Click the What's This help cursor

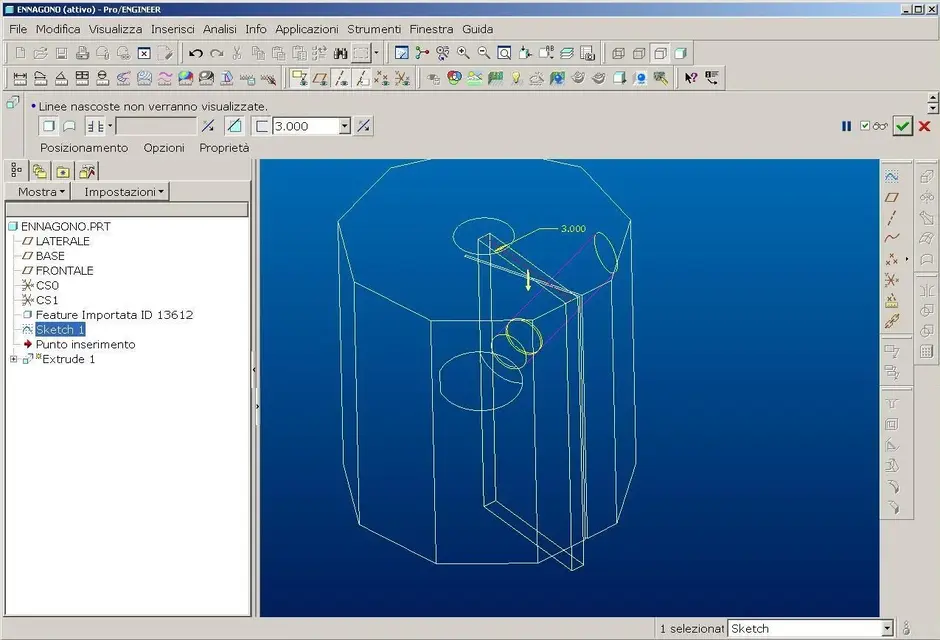coord(691,79)
